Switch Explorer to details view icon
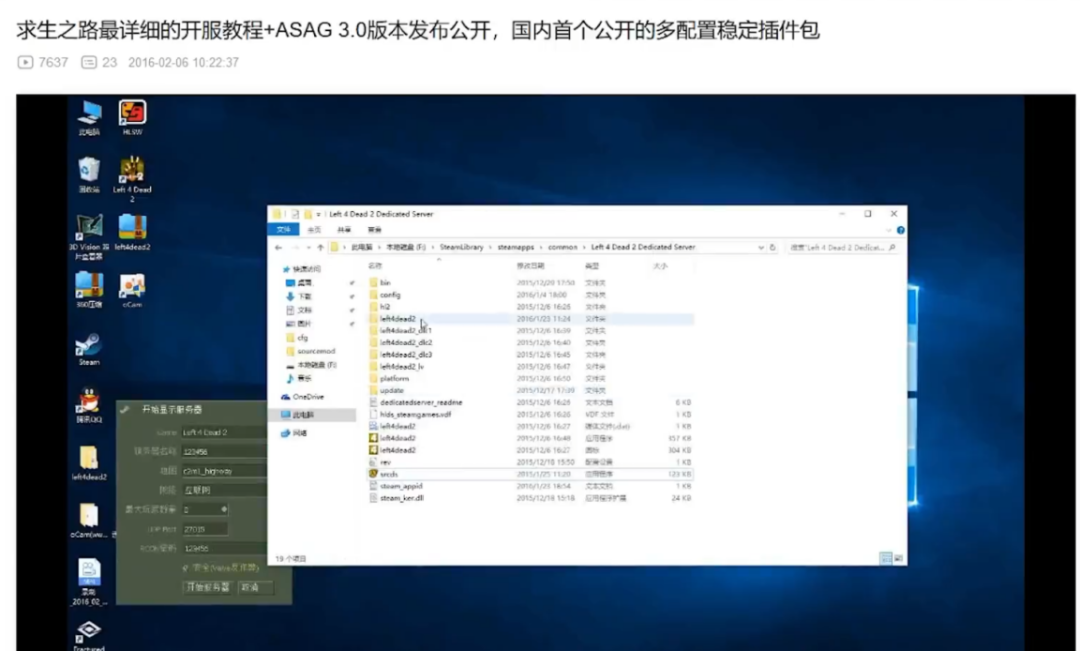The image size is (1080, 651). 886,558
